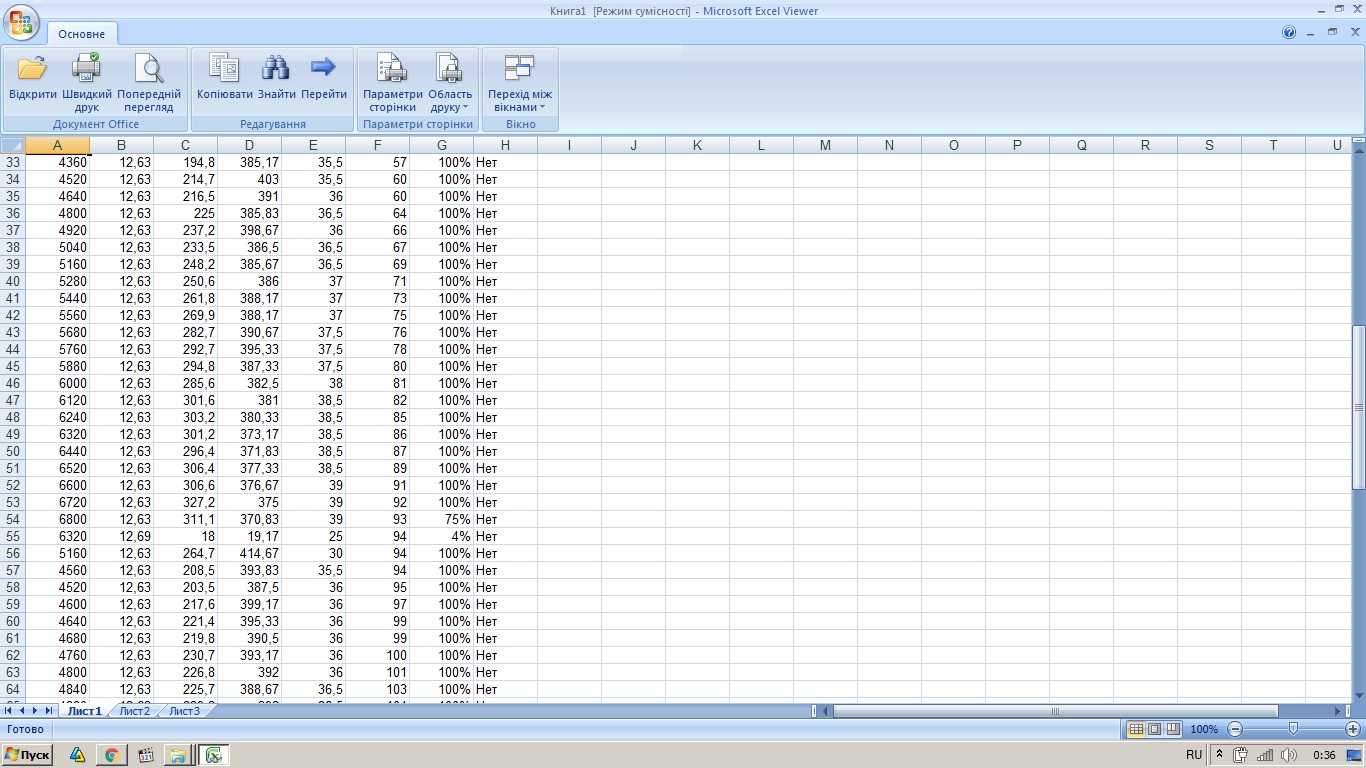Viewport: 1366px width, 768px height.
Task: Click cell 4360 in row 33
Action: [57, 162]
